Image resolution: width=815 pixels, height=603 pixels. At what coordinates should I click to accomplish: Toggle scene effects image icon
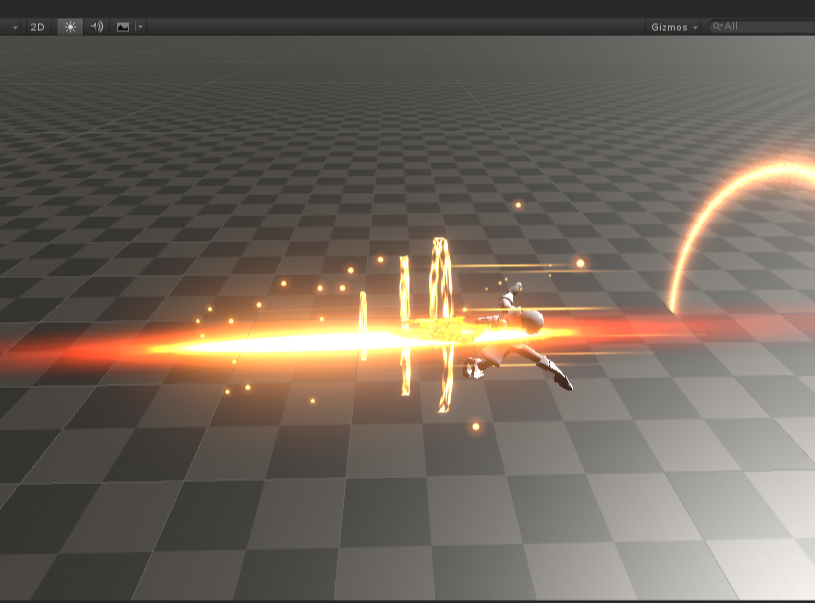pos(123,27)
